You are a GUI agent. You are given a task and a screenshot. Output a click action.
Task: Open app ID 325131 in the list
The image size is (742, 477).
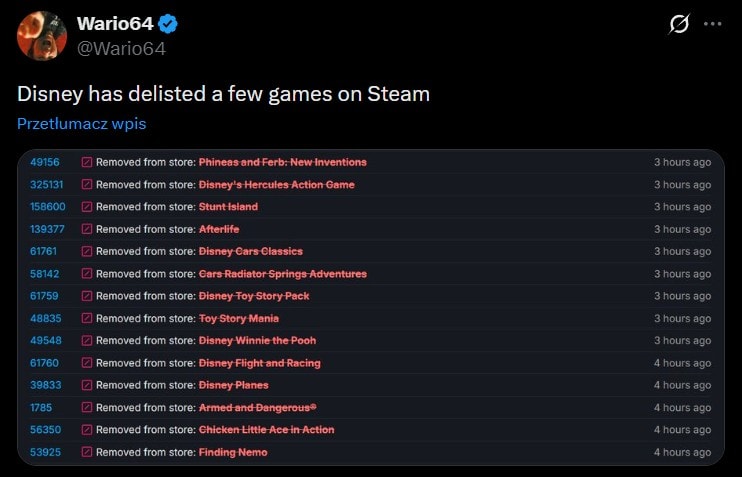point(47,184)
